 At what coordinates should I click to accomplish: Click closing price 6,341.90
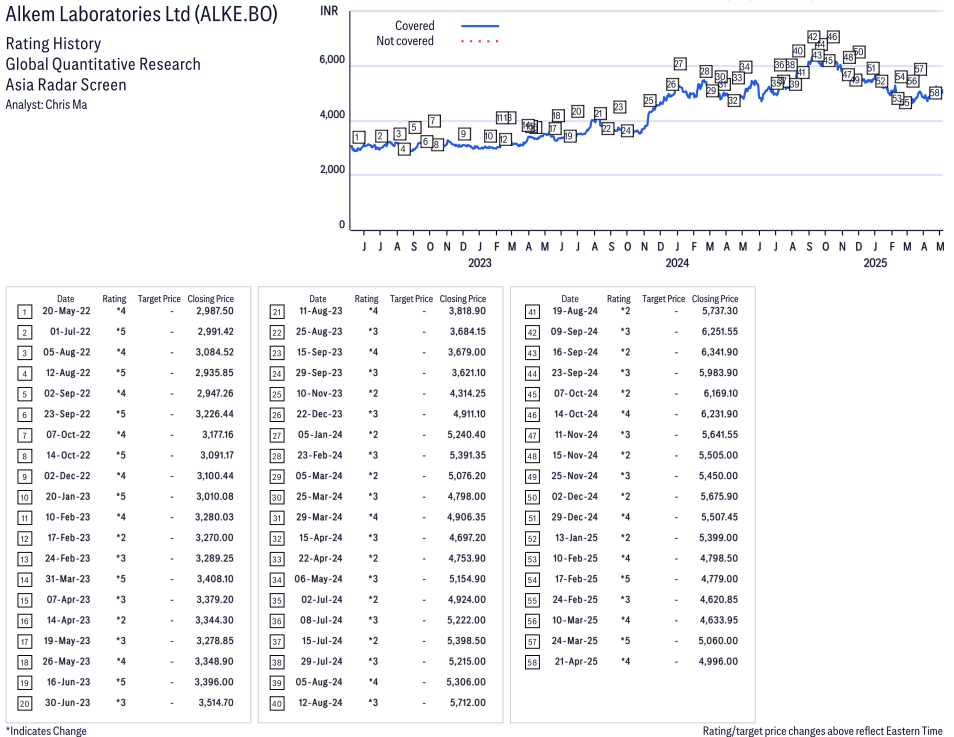(x=720, y=352)
